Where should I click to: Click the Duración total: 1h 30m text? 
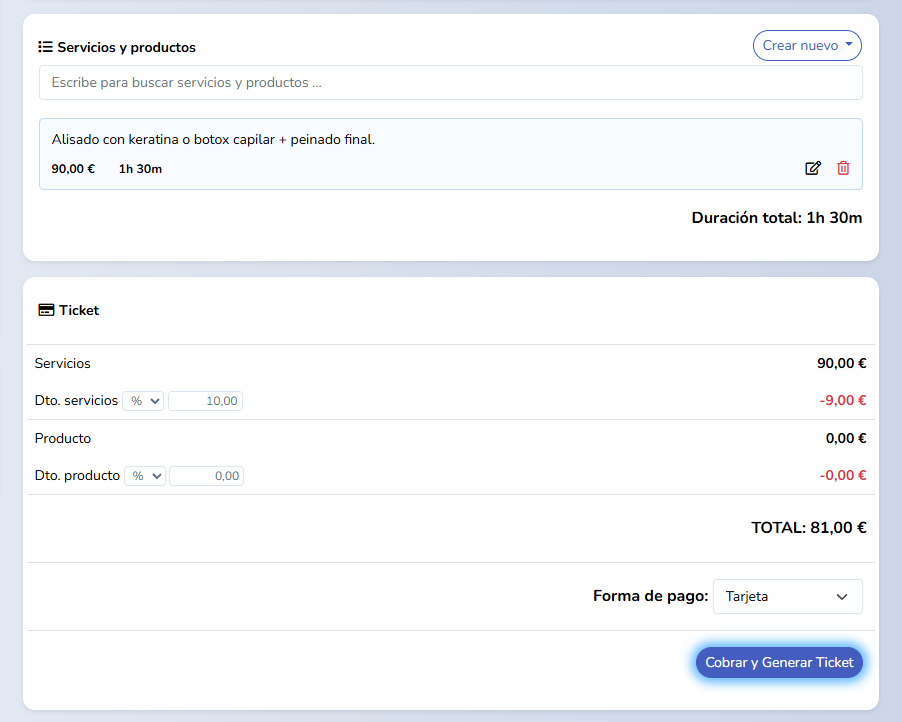point(776,217)
